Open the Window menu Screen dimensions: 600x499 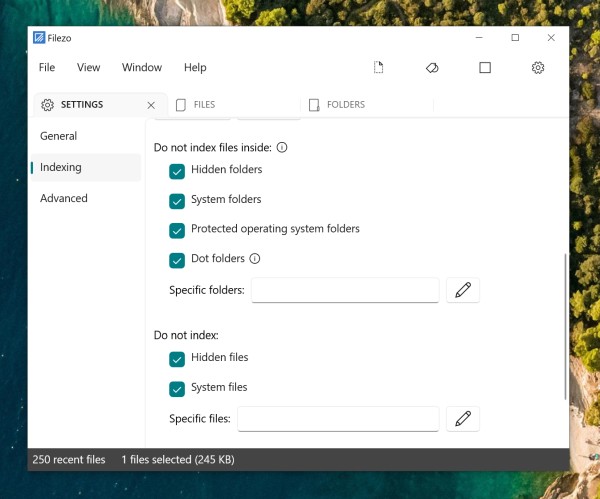tap(142, 68)
